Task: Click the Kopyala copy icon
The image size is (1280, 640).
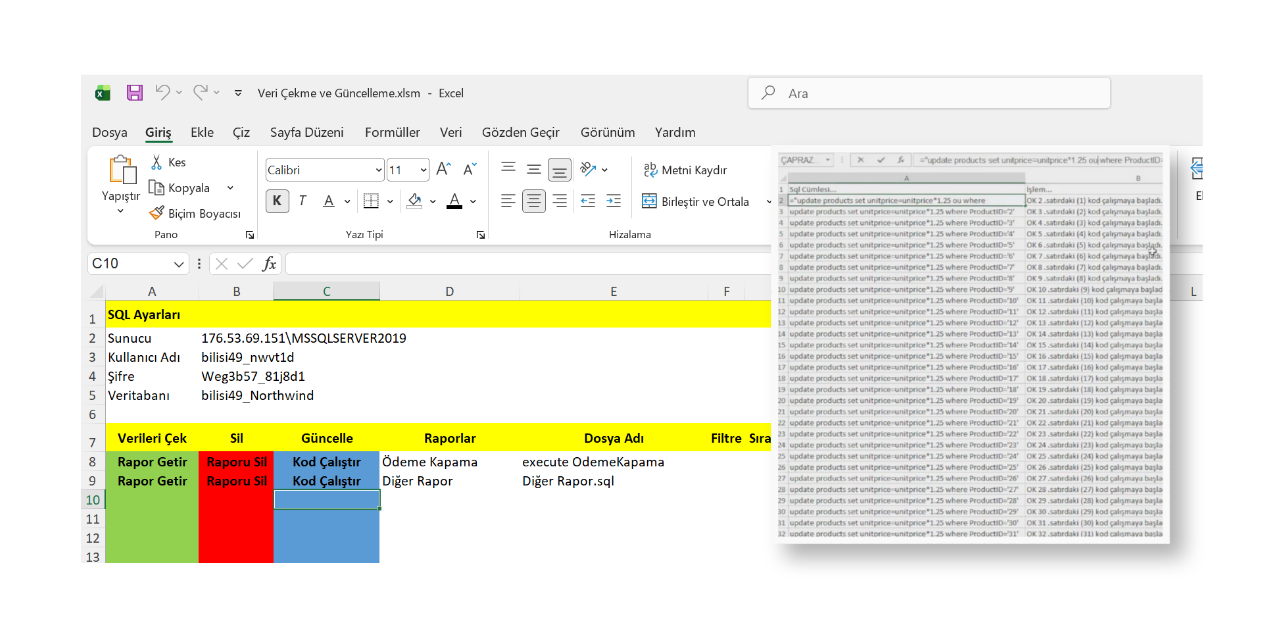Action: [x=156, y=188]
